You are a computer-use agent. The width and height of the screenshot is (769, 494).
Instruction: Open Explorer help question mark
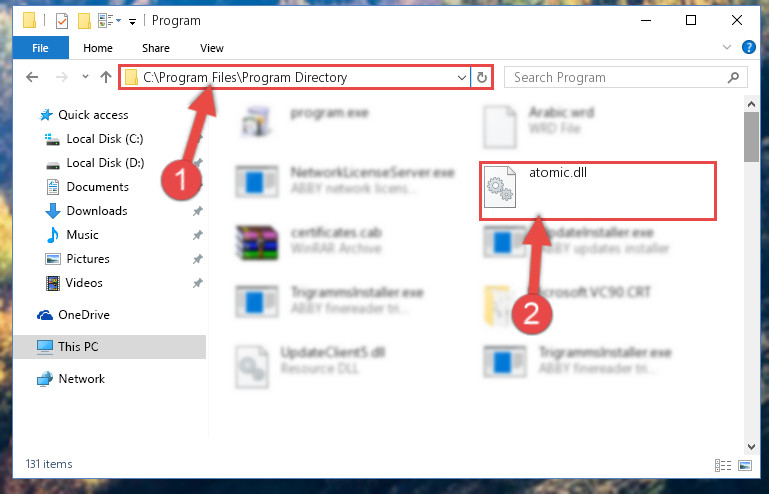click(x=748, y=48)
